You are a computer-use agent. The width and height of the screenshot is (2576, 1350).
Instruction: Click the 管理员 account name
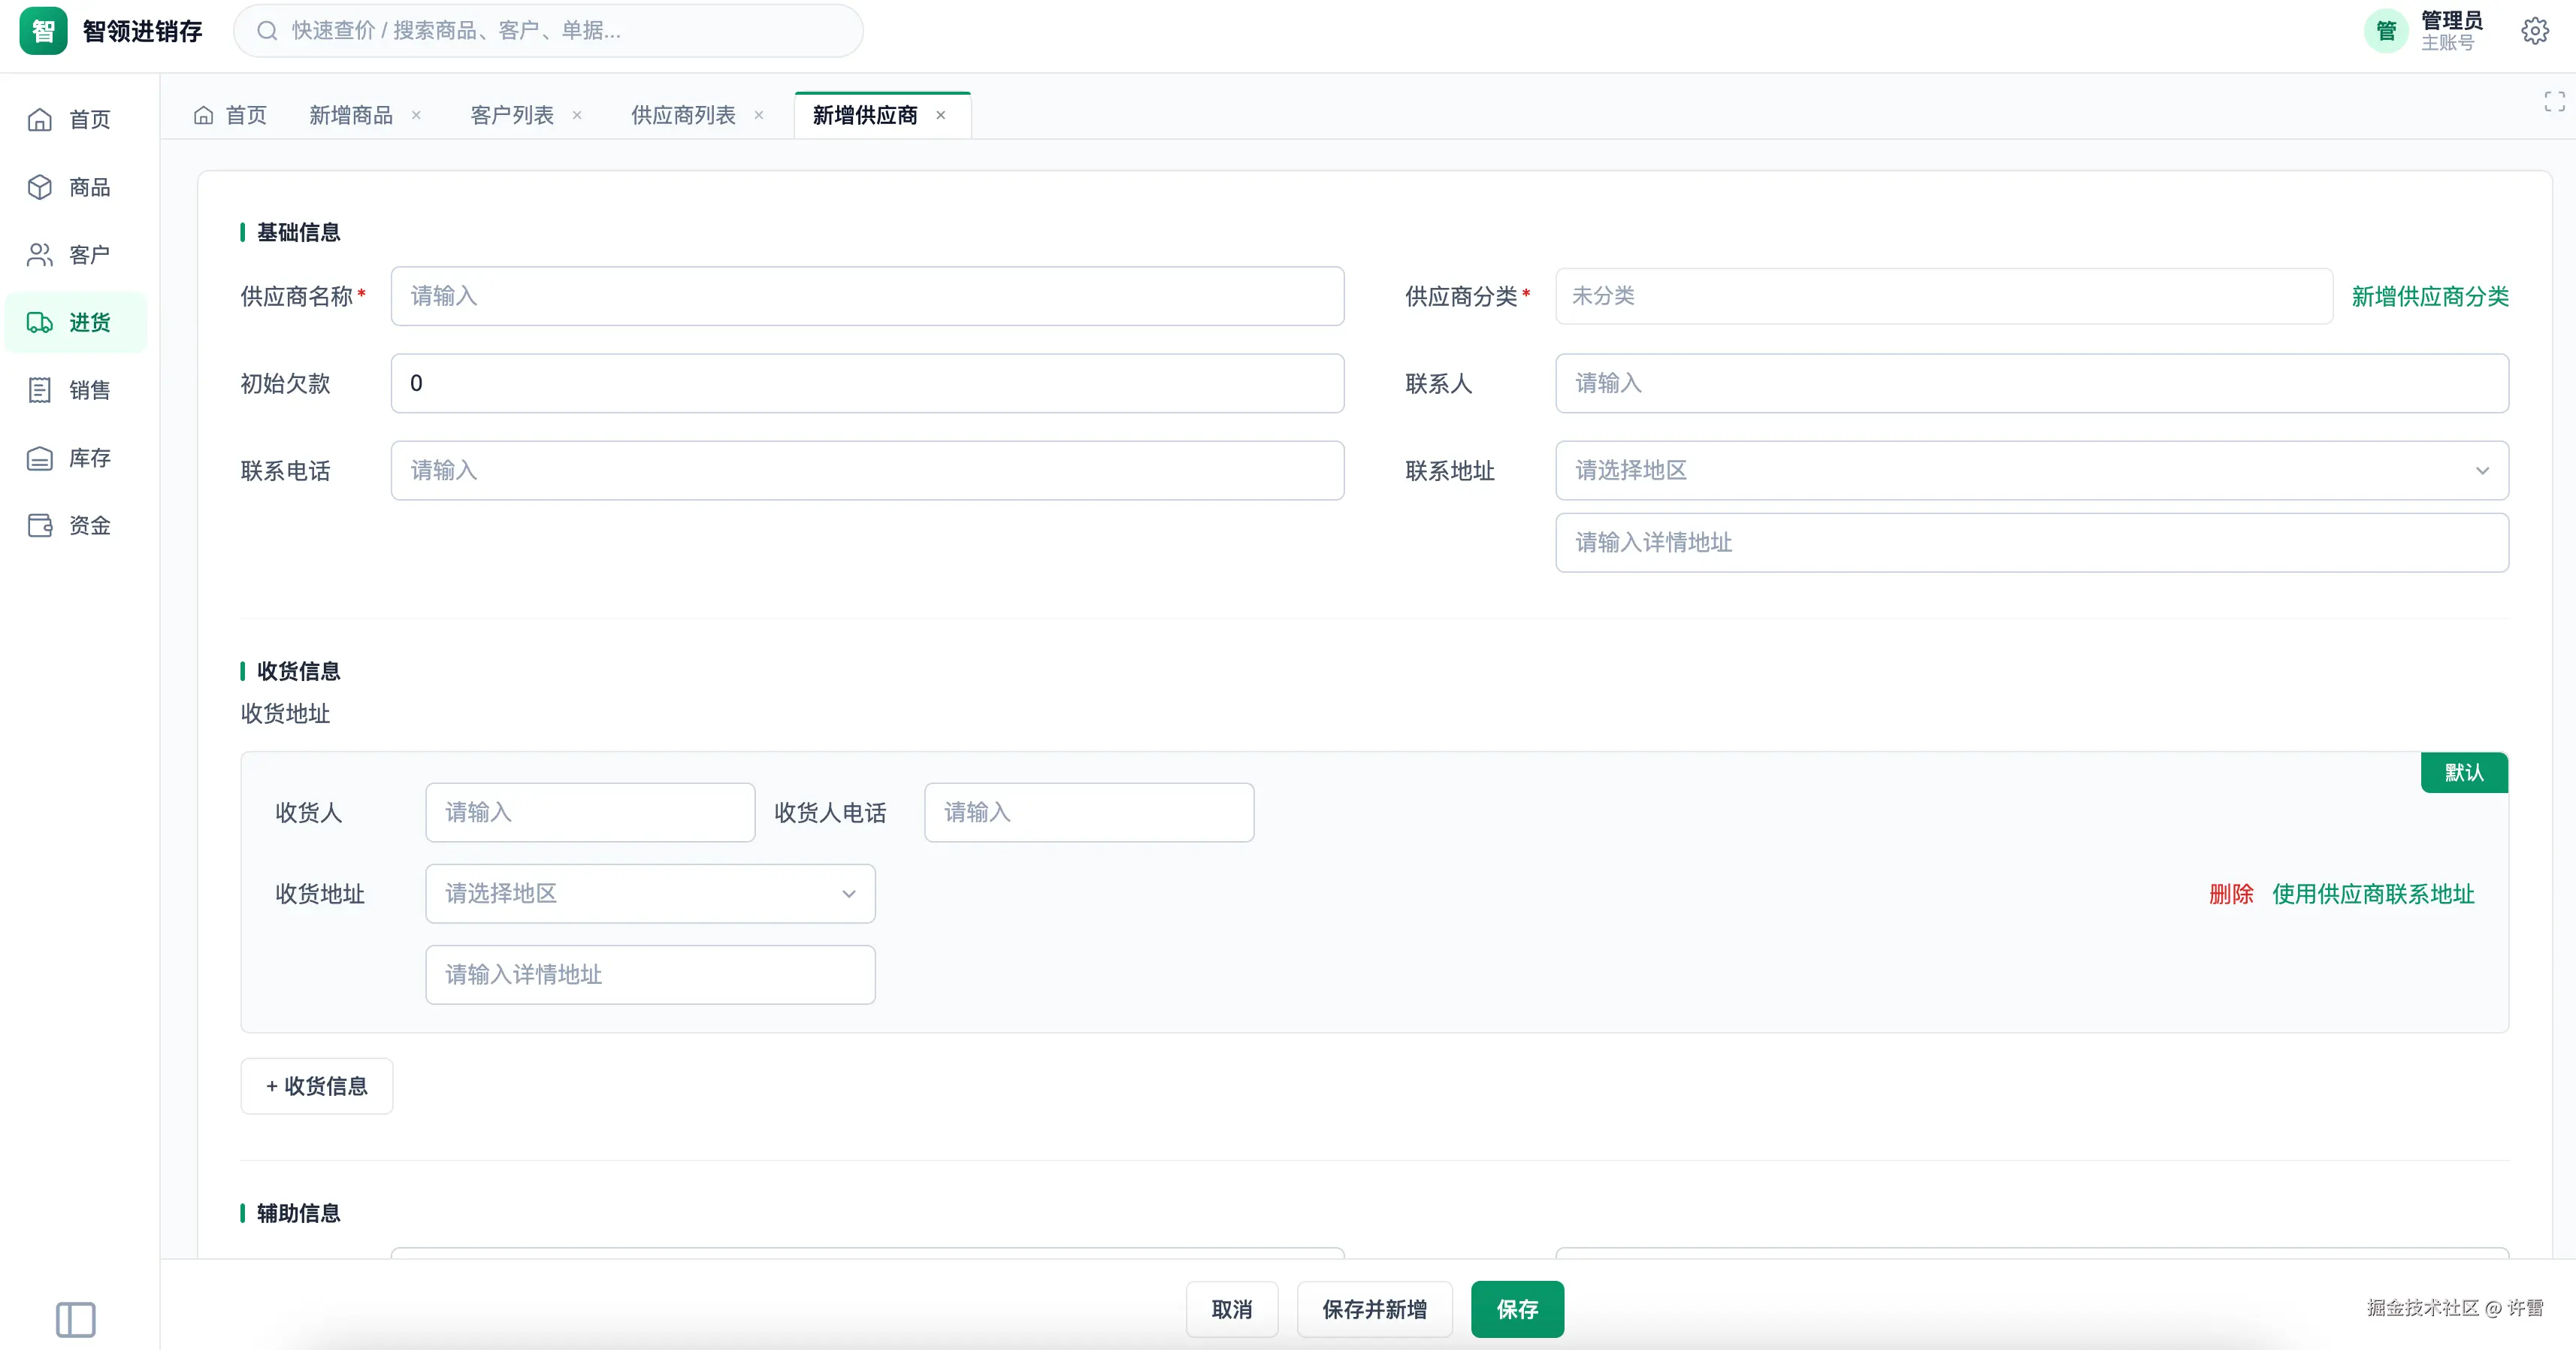tap(2451, 21)
